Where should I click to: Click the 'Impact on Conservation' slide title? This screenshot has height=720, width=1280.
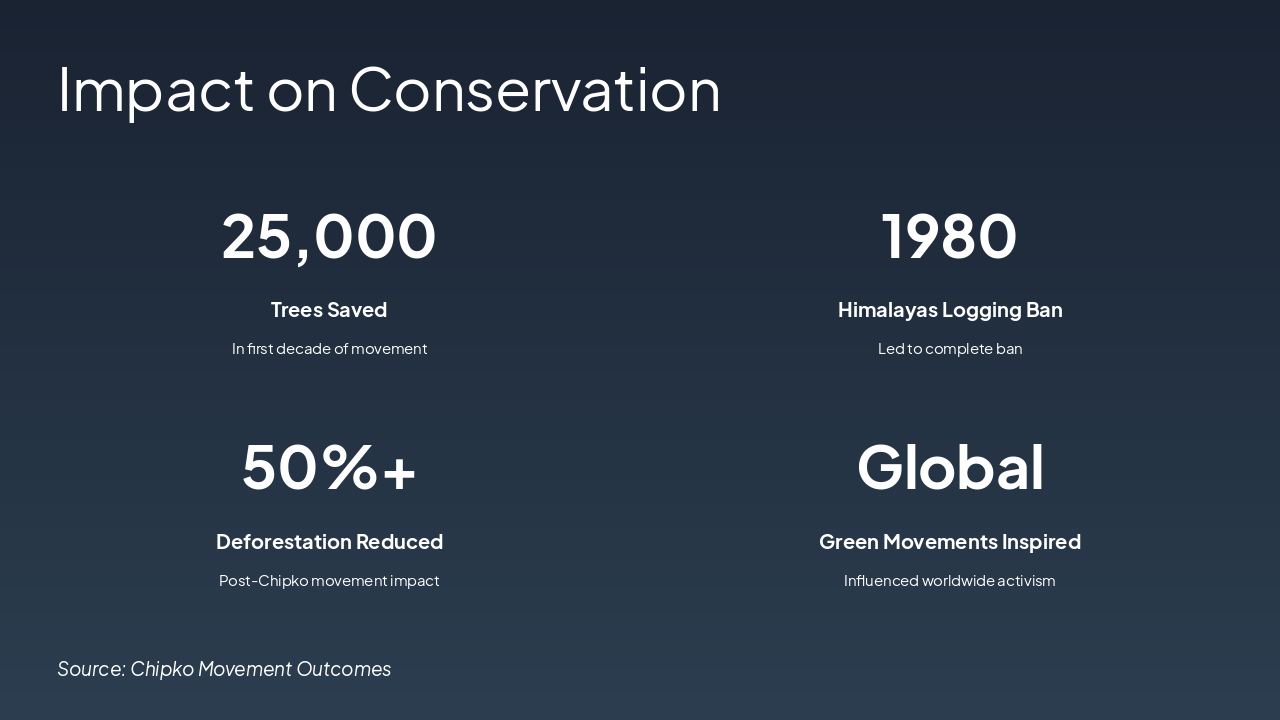click(389, 89)
